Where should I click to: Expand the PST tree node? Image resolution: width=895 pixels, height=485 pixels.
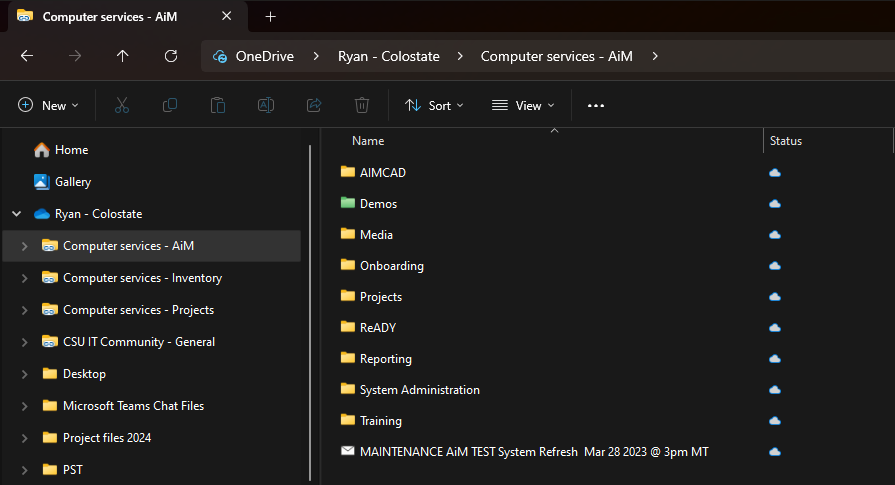coord(24,470)
